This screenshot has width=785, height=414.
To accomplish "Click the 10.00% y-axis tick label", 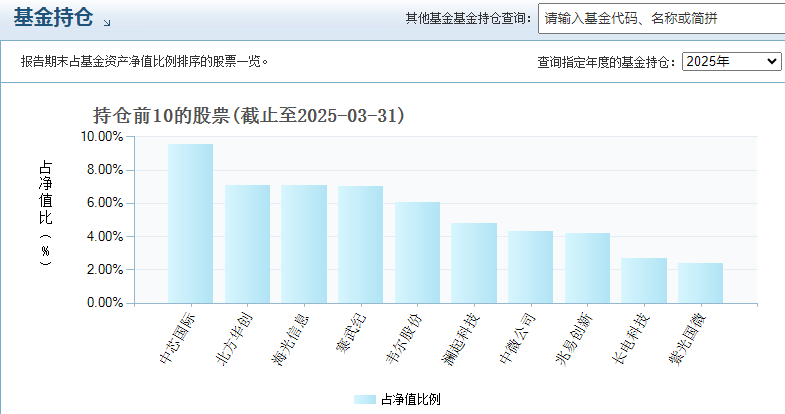I will pos(102,136).
